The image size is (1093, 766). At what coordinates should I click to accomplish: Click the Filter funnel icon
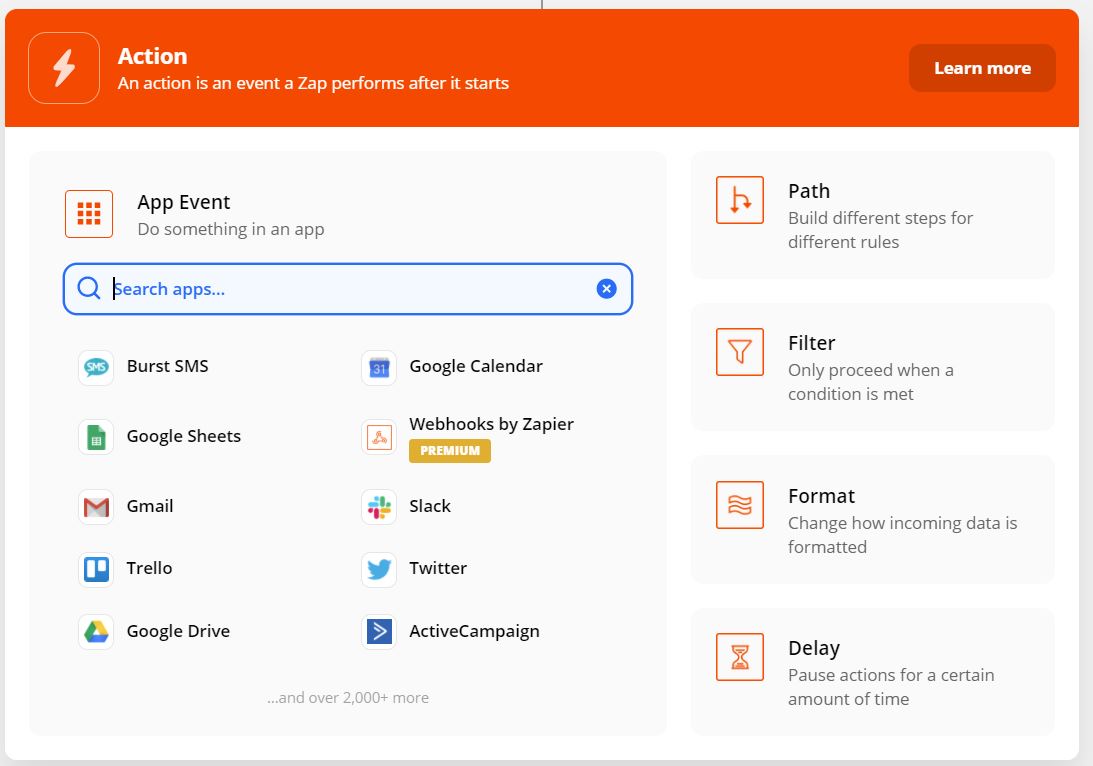pos(740,352)
